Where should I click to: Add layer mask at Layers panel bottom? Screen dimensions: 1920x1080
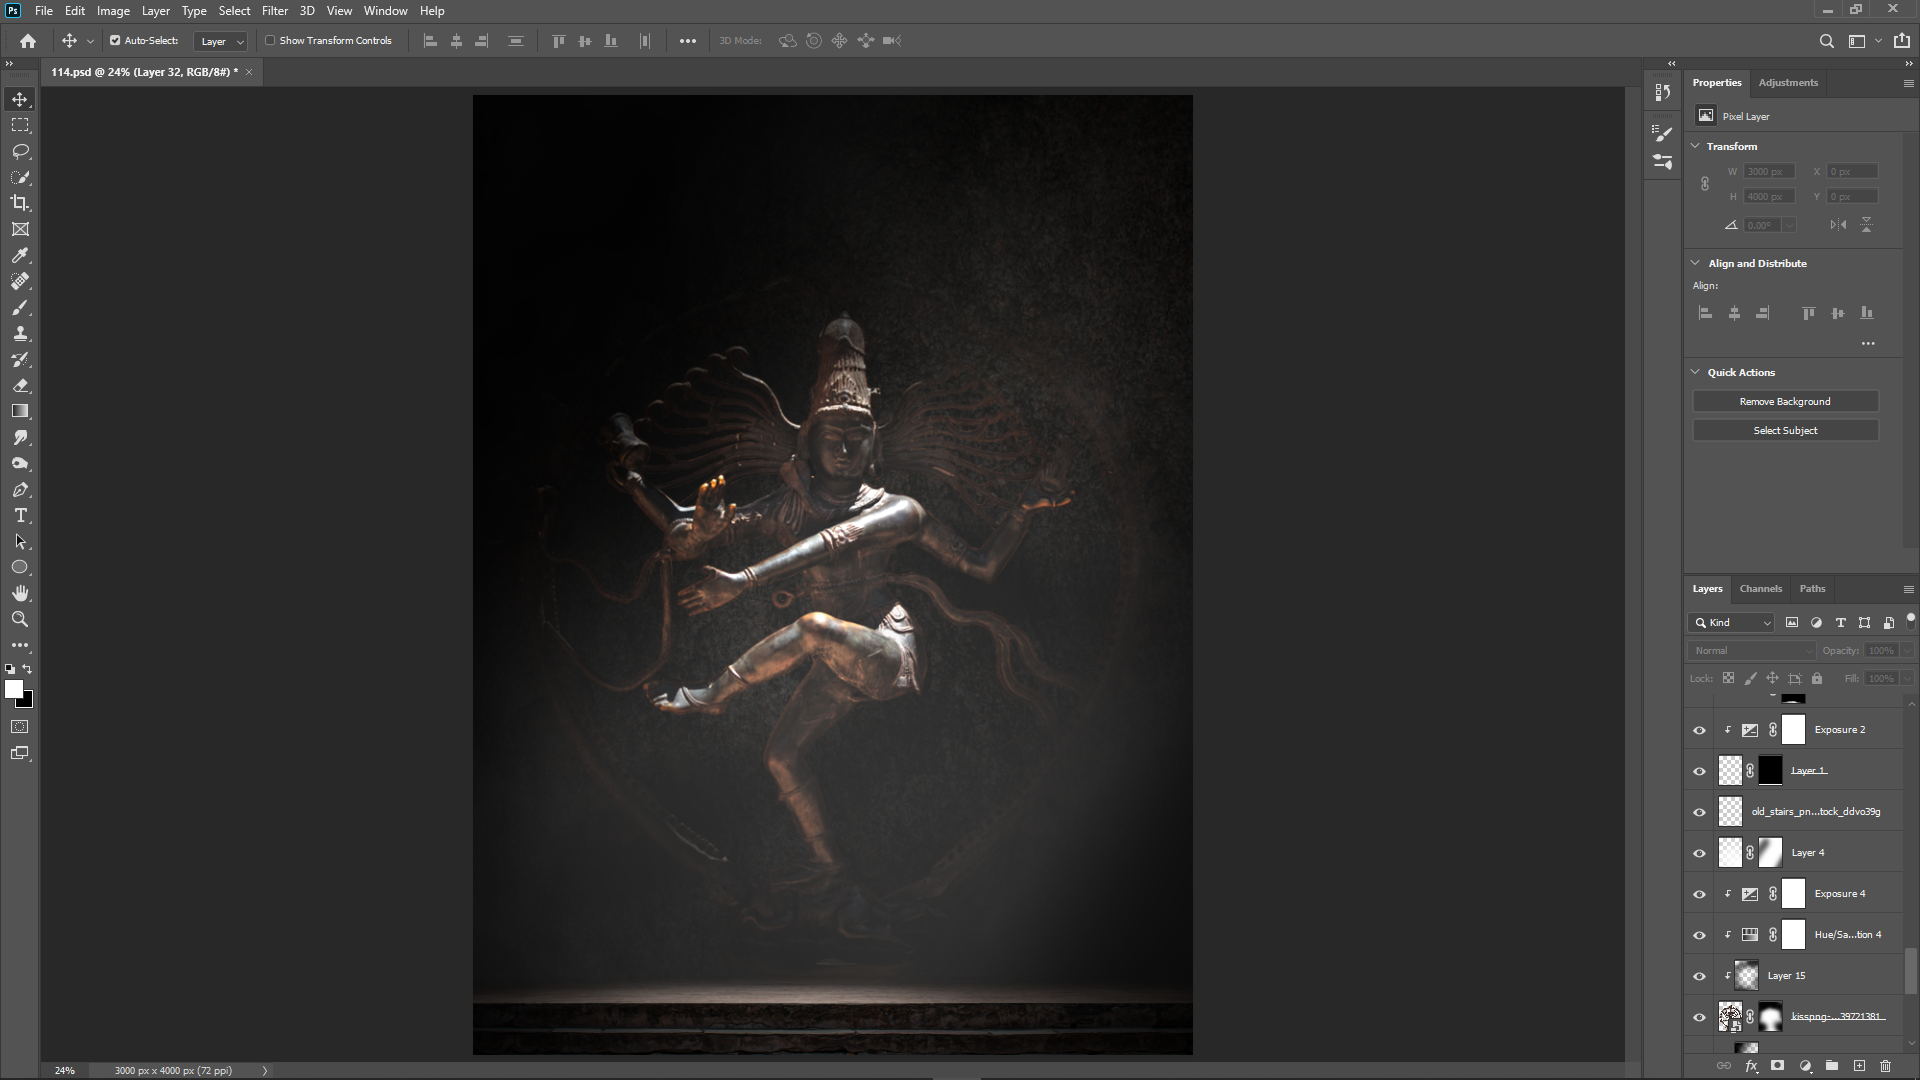(1777, 1066)
